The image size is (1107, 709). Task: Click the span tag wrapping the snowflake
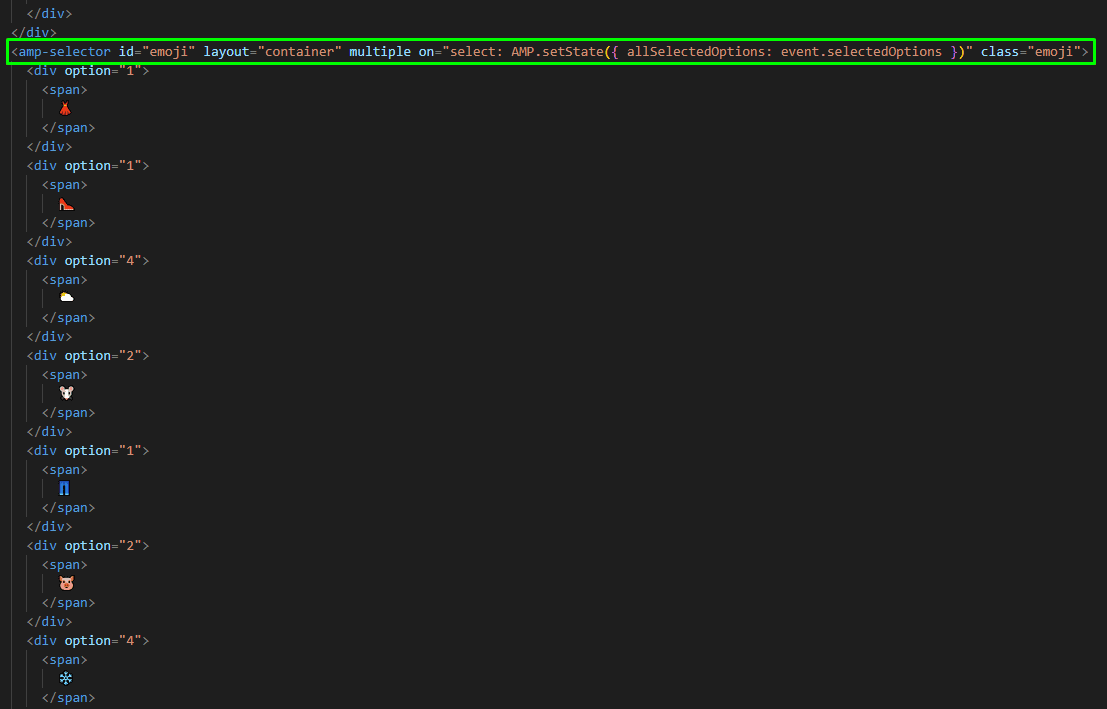(63, 659)
